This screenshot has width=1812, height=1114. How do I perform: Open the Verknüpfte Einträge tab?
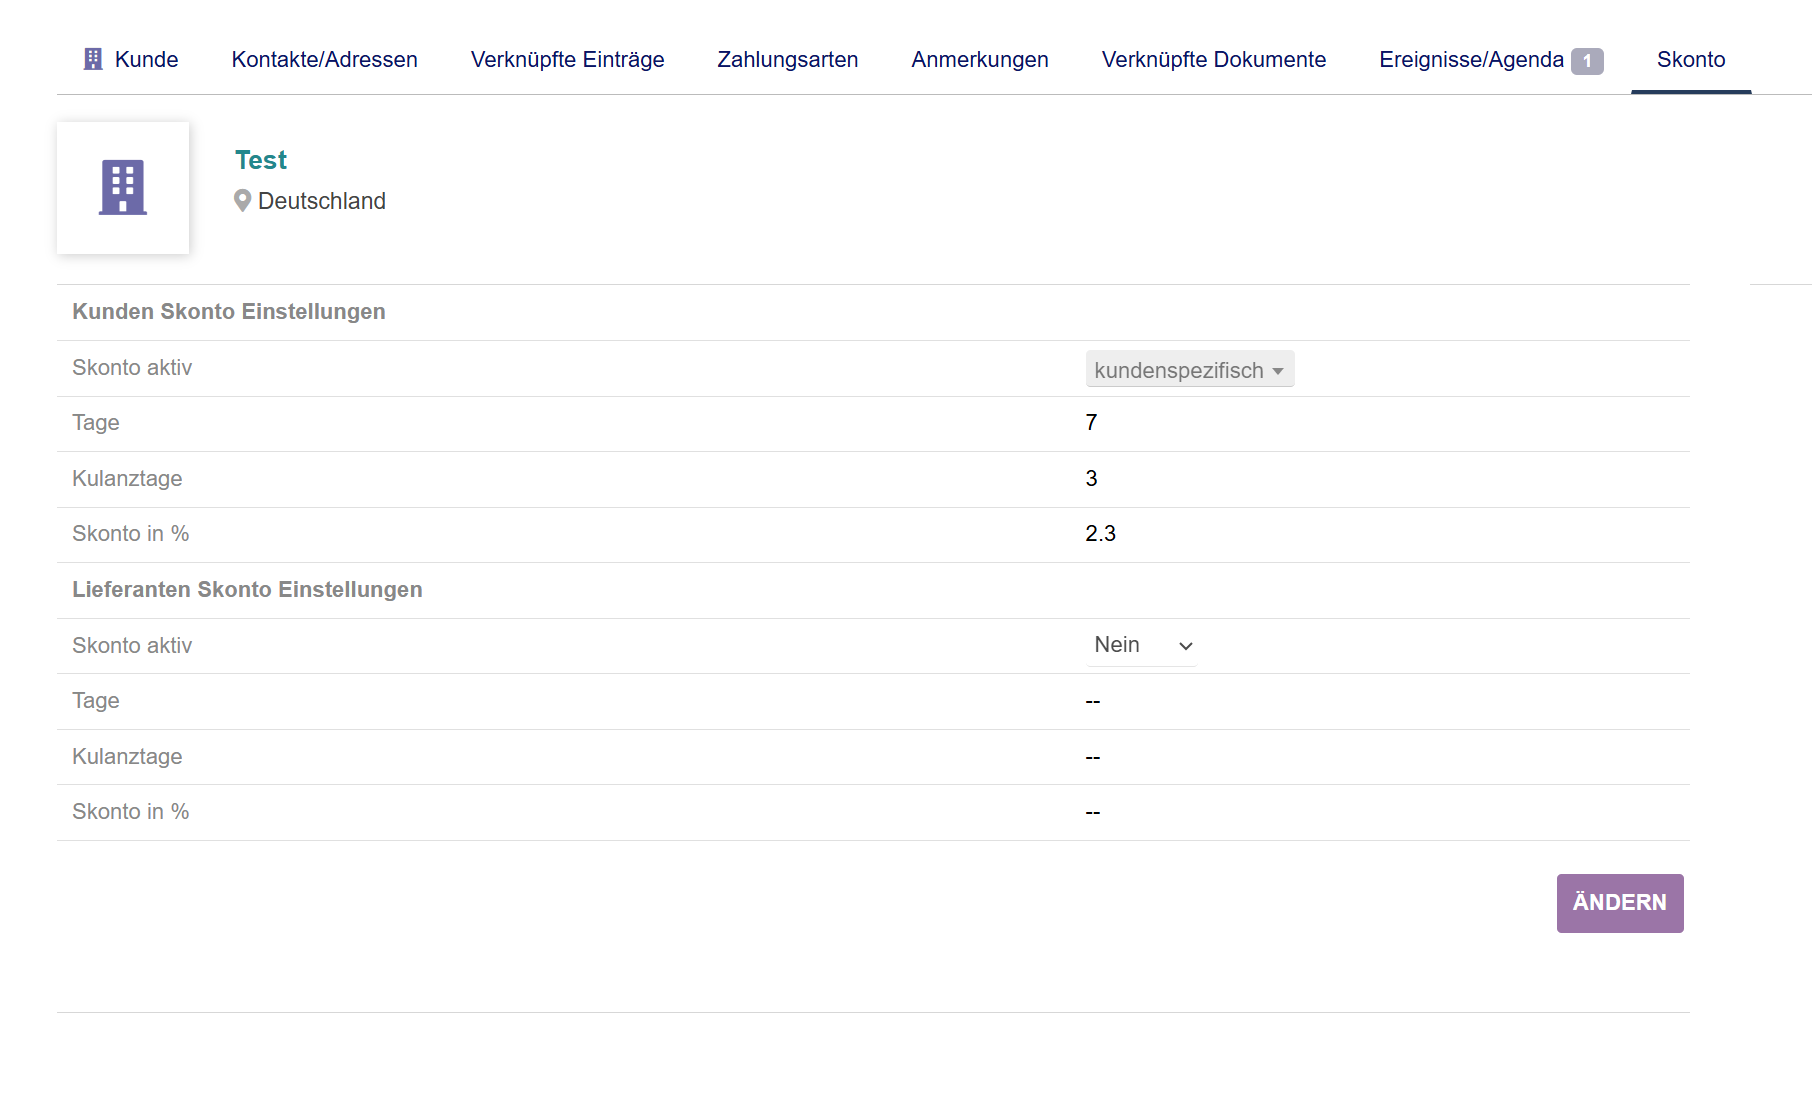567,59
